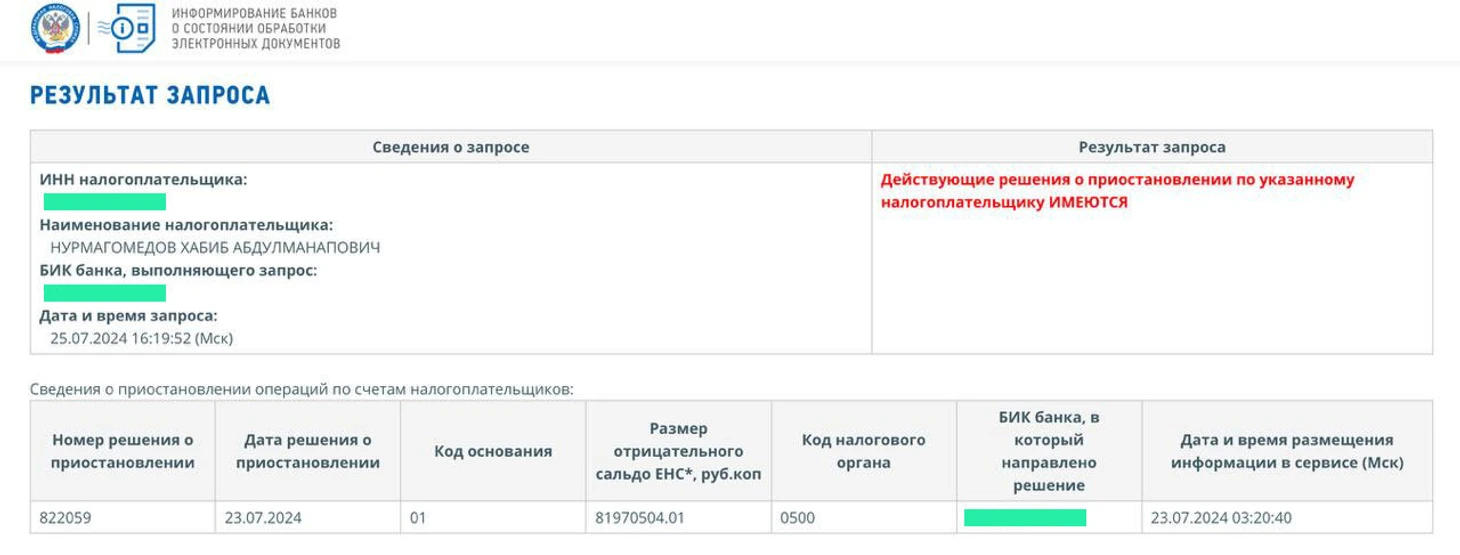The width and height of the screenshot is (1460, 555).
Task: Click the 'Дата решения о приостановлении' column header
Action: tap(308, 451)
